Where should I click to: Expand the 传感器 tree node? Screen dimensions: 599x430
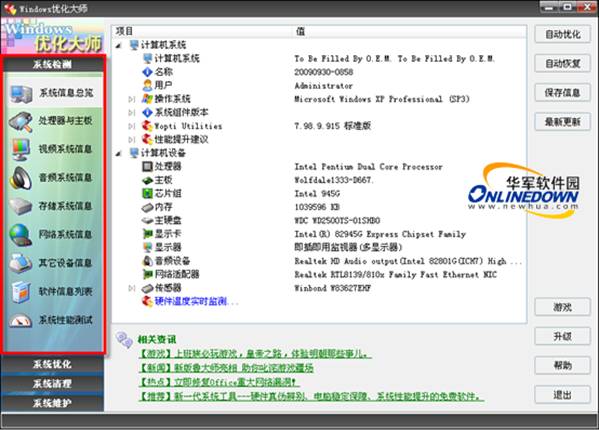pos(132,288)
